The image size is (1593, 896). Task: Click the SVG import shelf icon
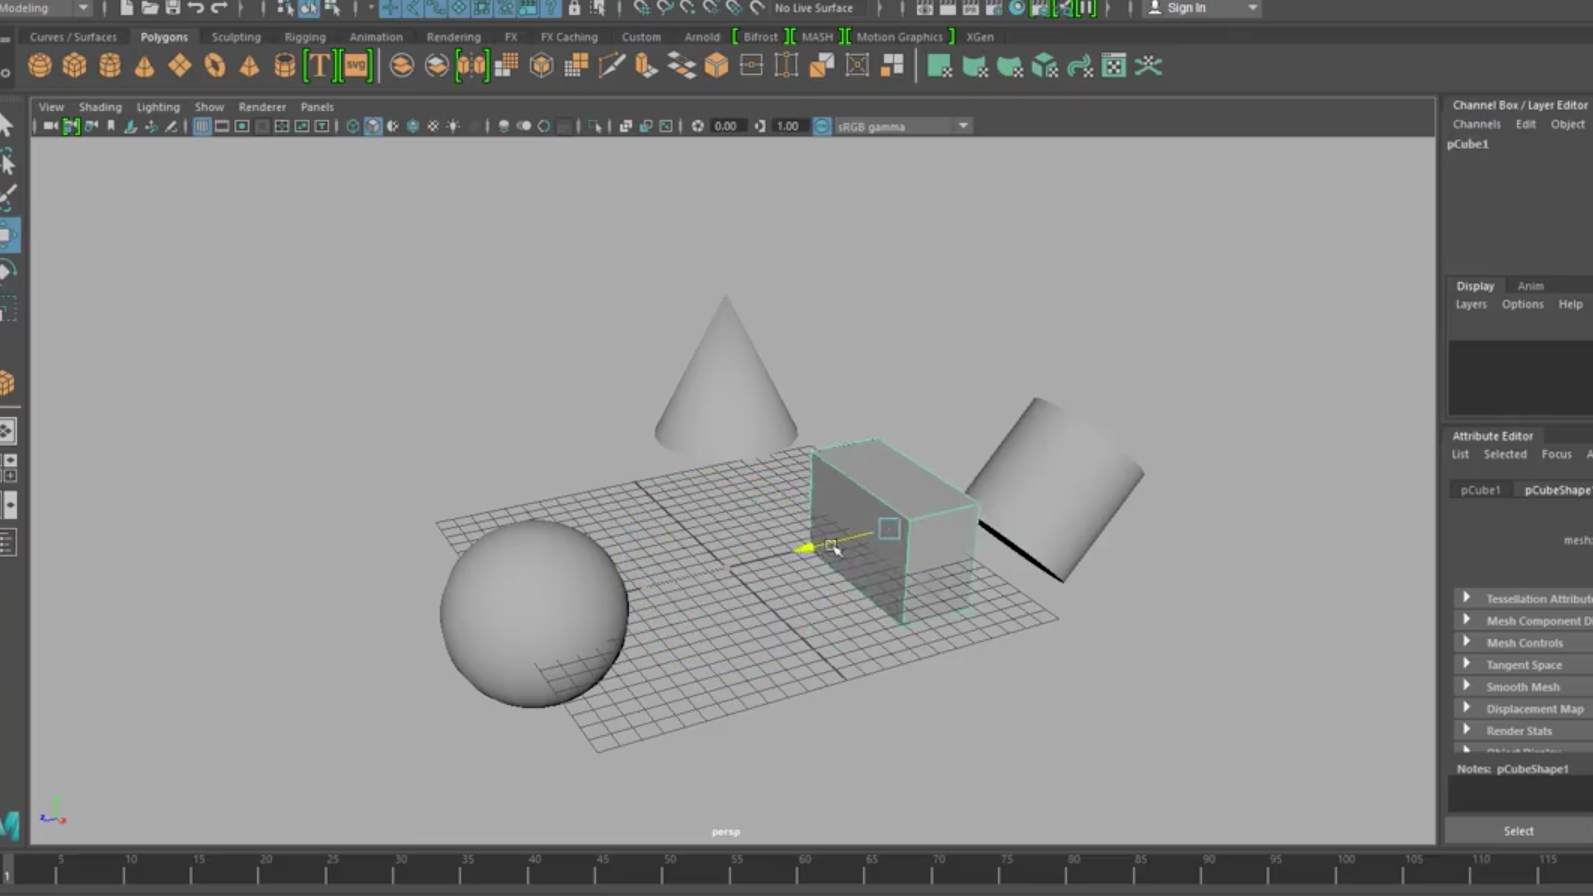tap(356, 66)
